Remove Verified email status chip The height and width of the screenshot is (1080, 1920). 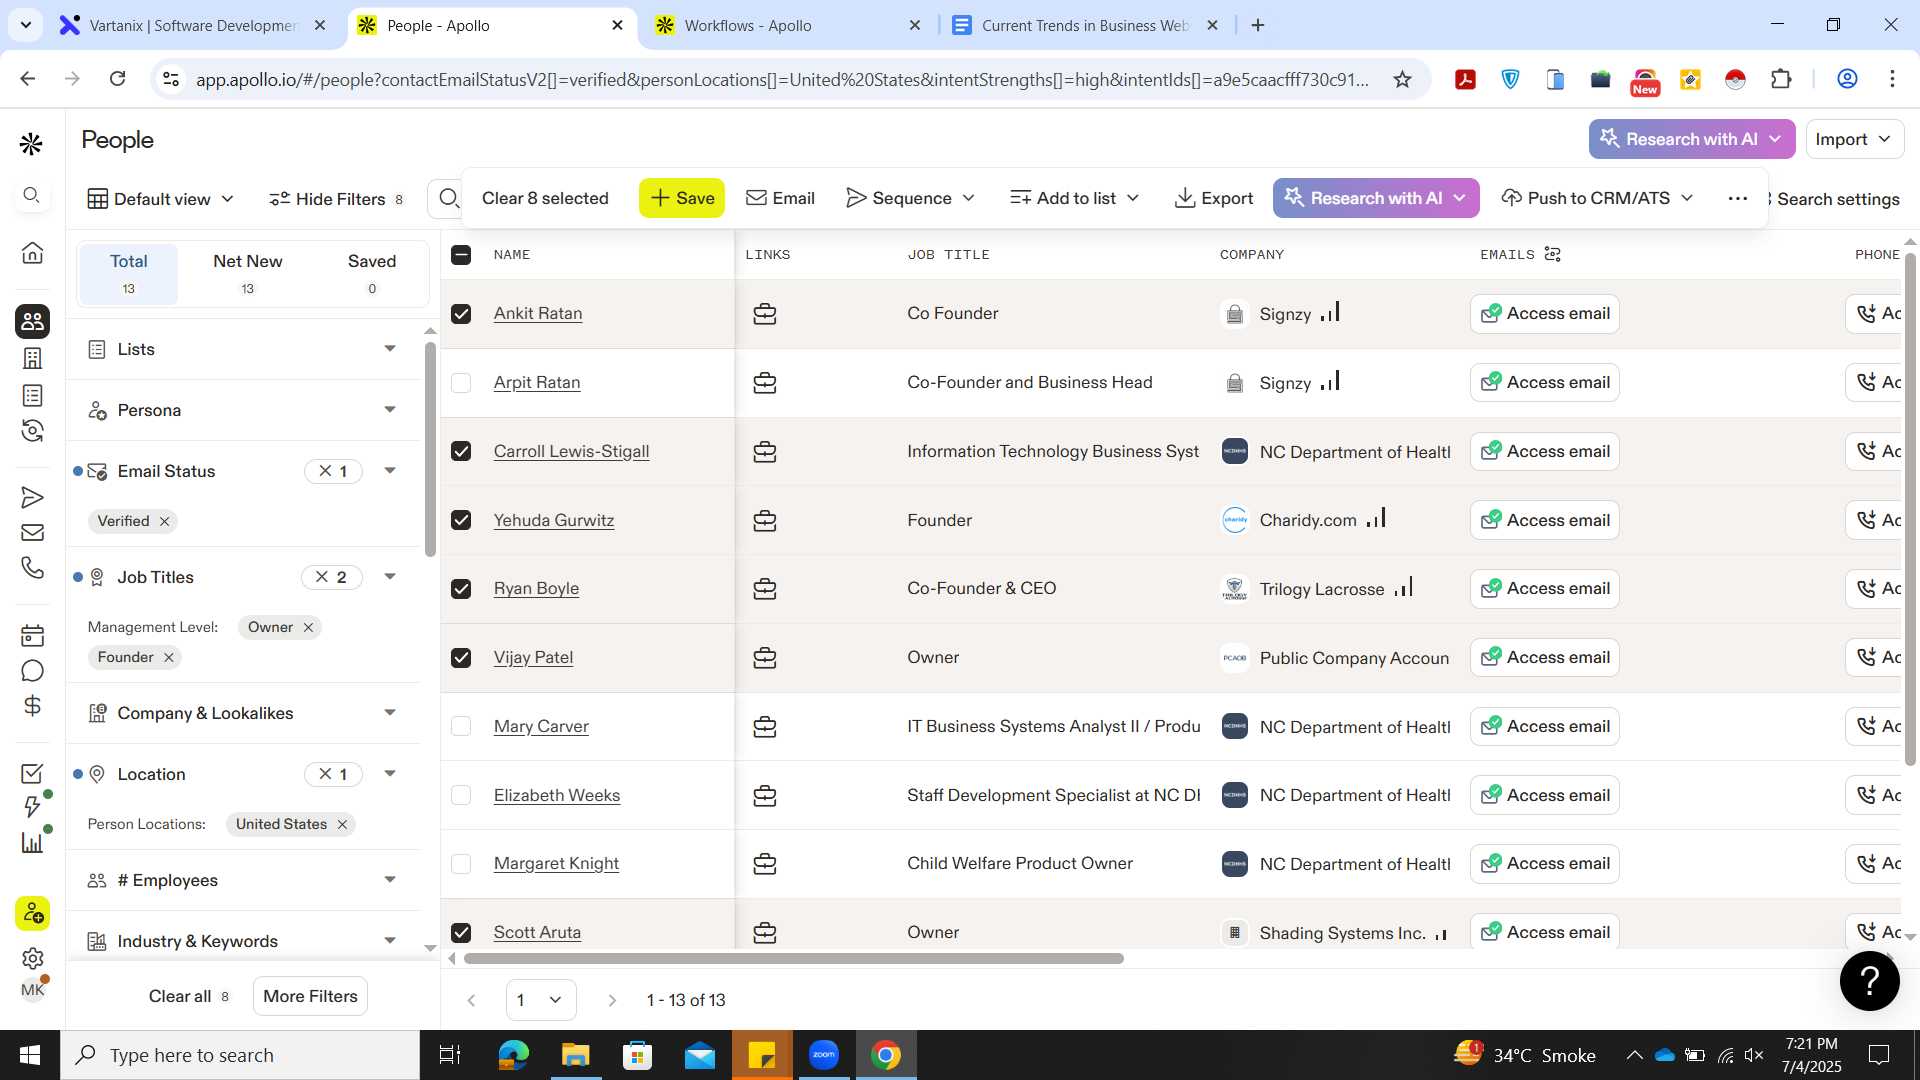point(165,521)
